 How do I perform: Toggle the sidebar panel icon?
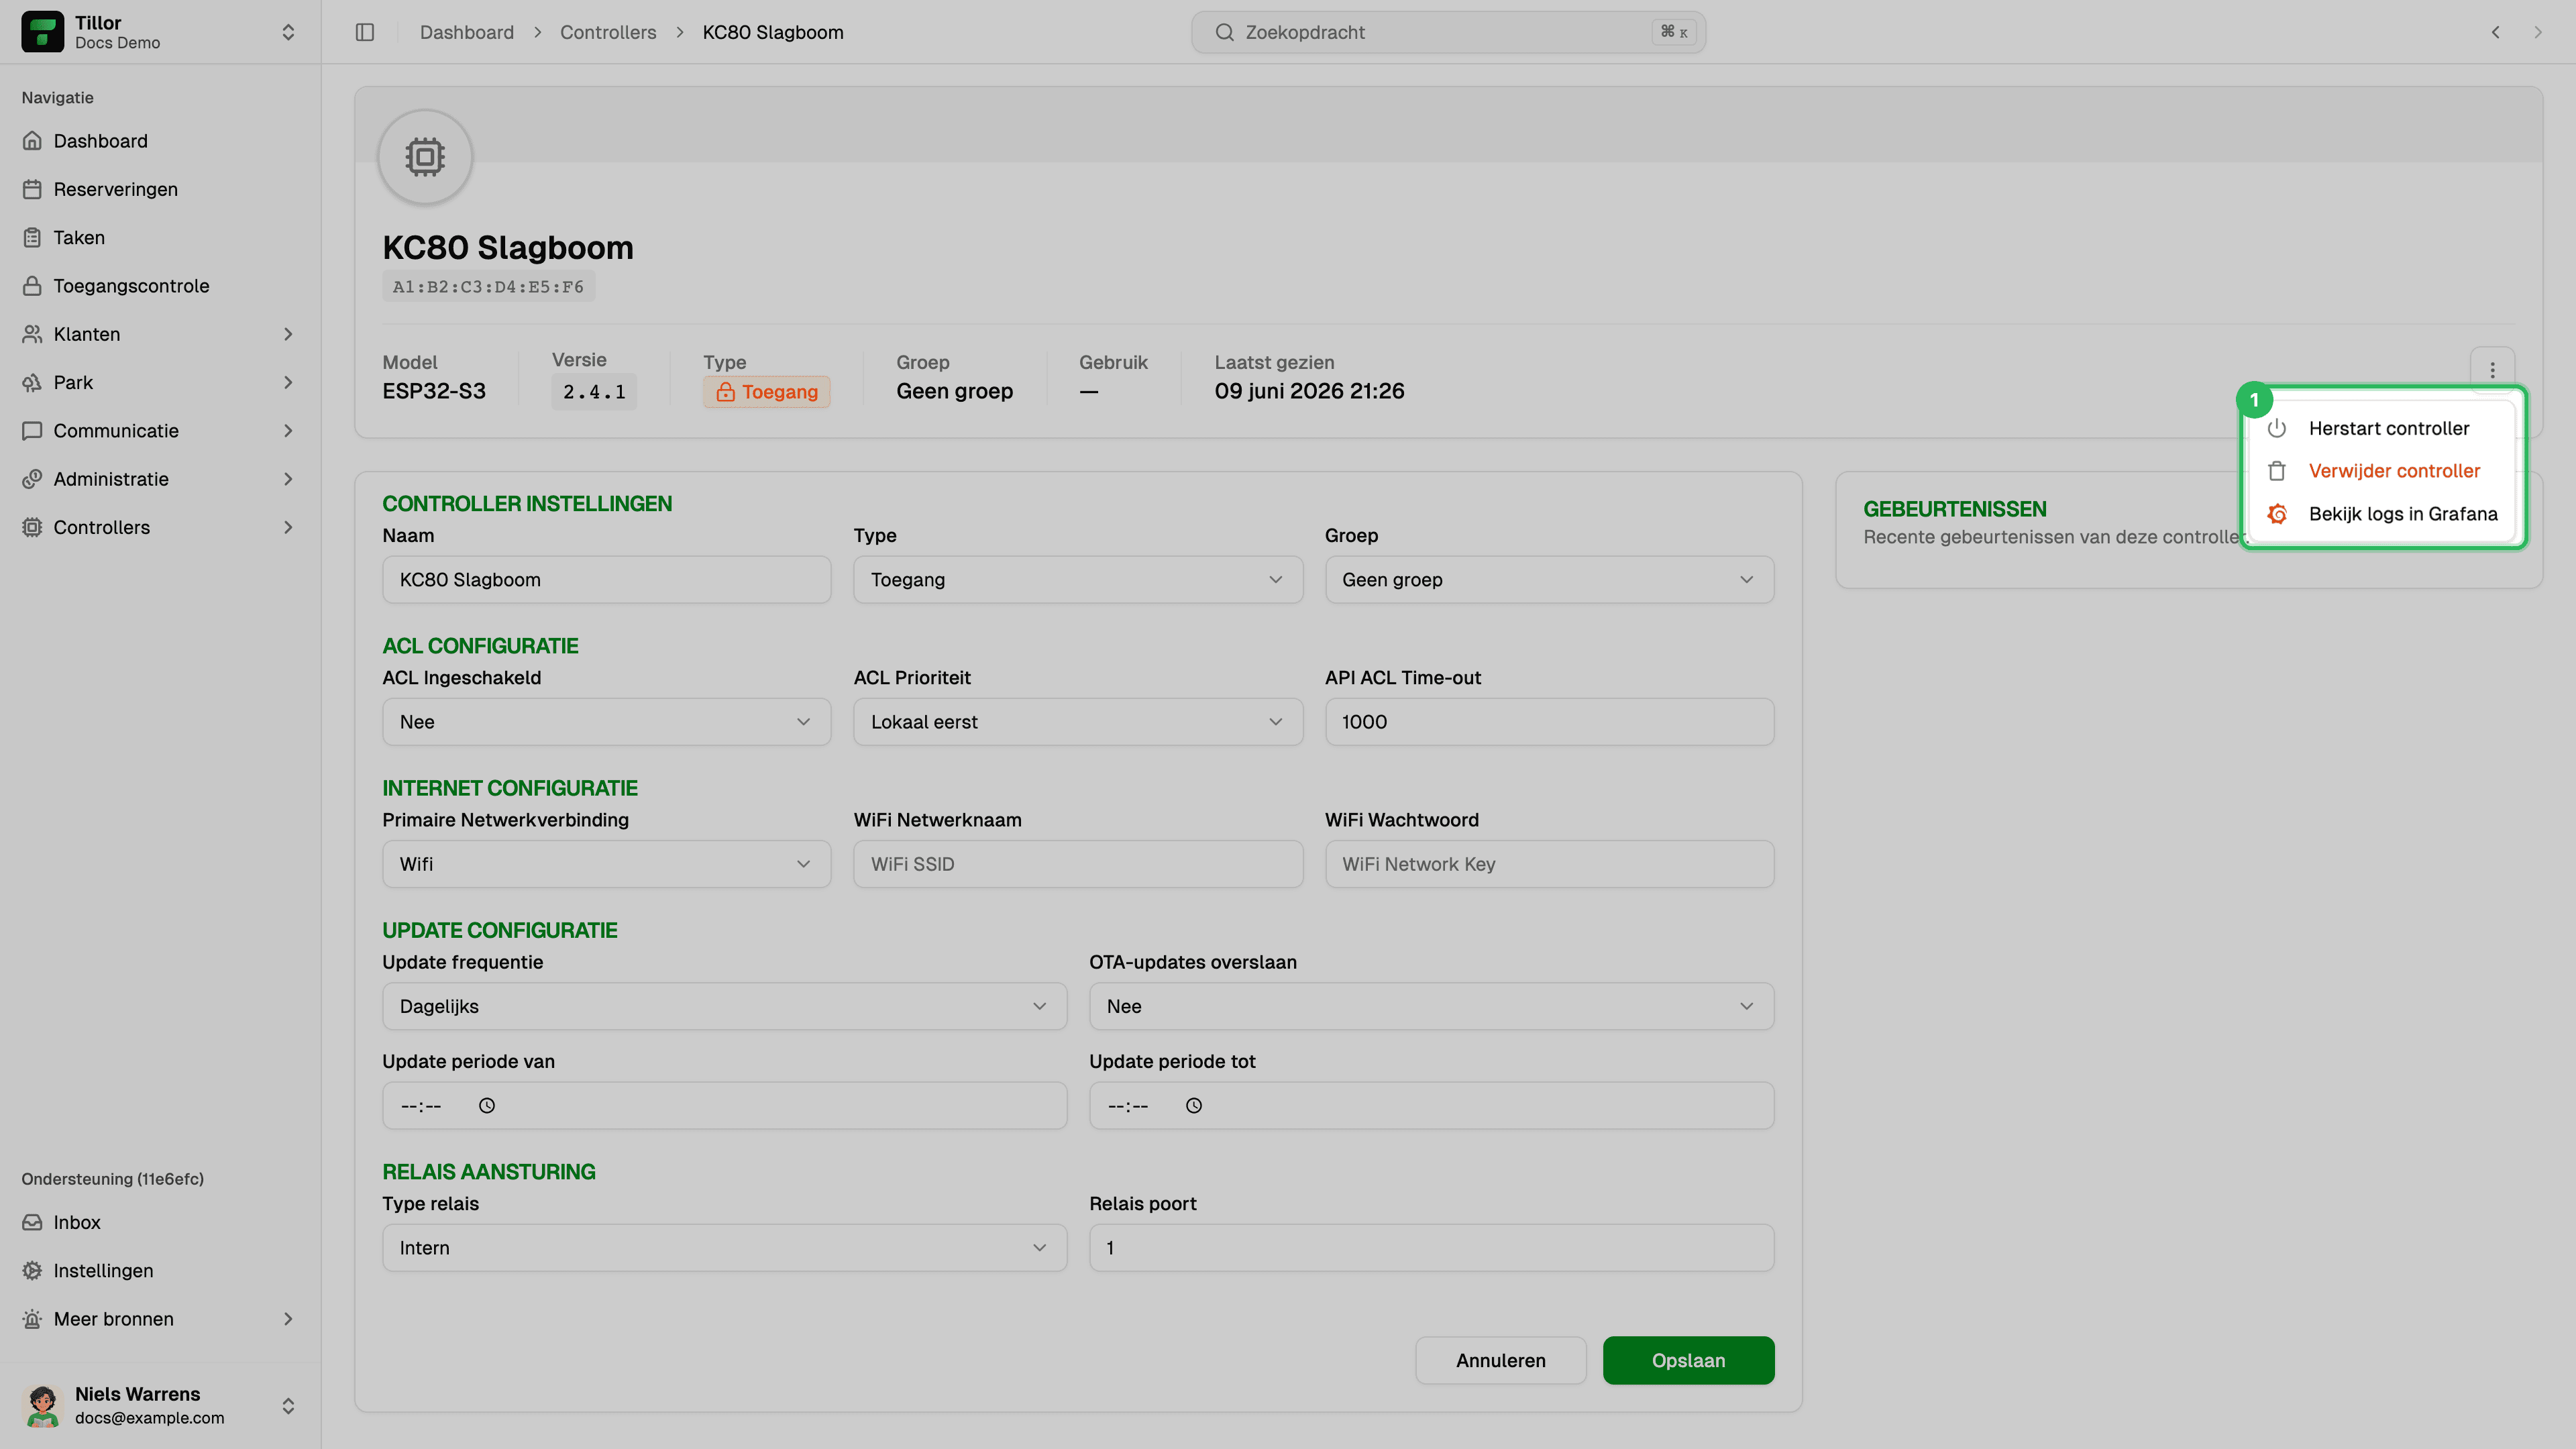[365, 32]
